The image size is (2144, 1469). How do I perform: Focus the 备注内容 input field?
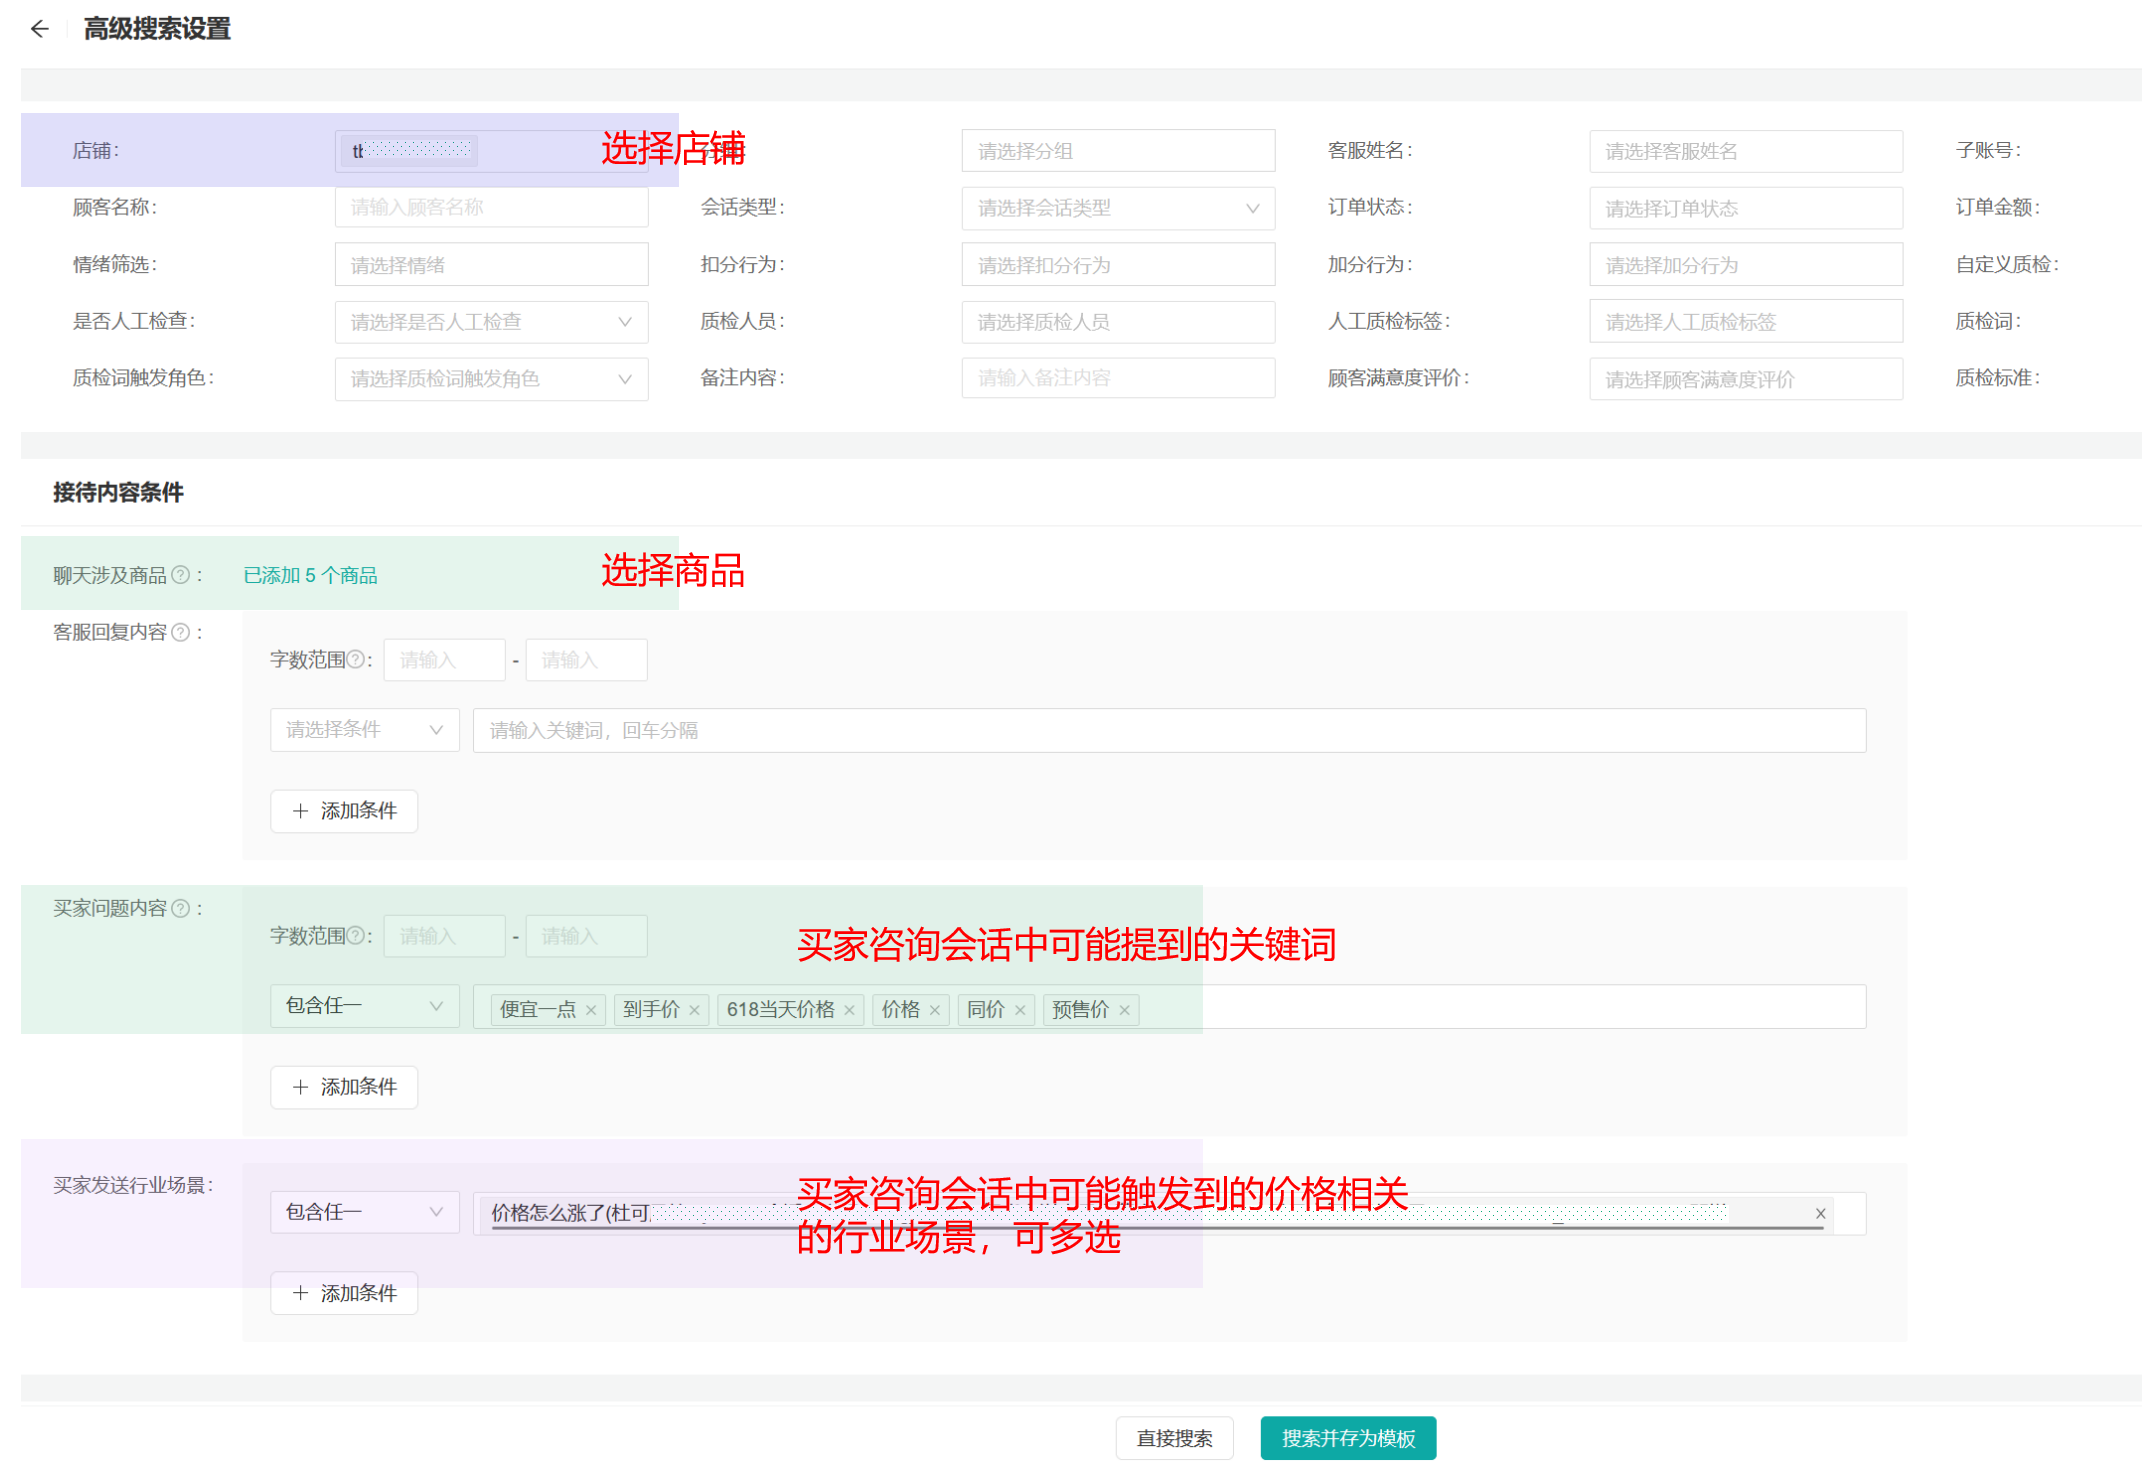[x=1118, y=378]
